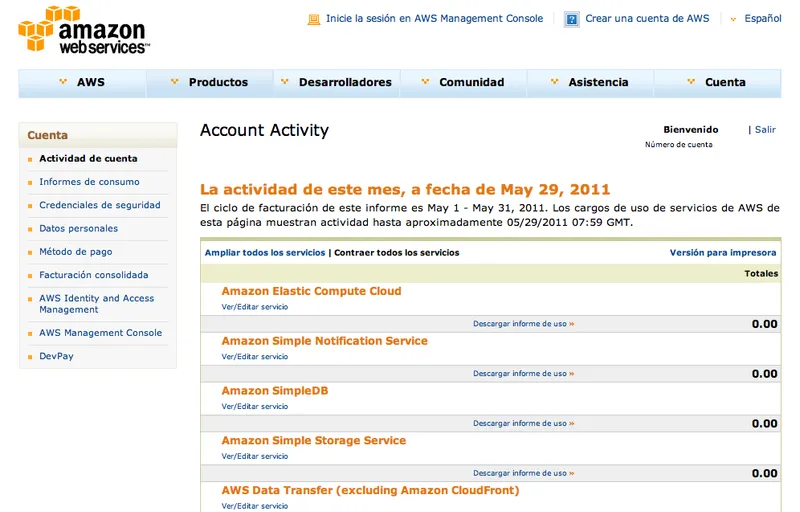Click the AWS Management Console sign-in icon
This screenshot has height=512, width=800.
314,19
